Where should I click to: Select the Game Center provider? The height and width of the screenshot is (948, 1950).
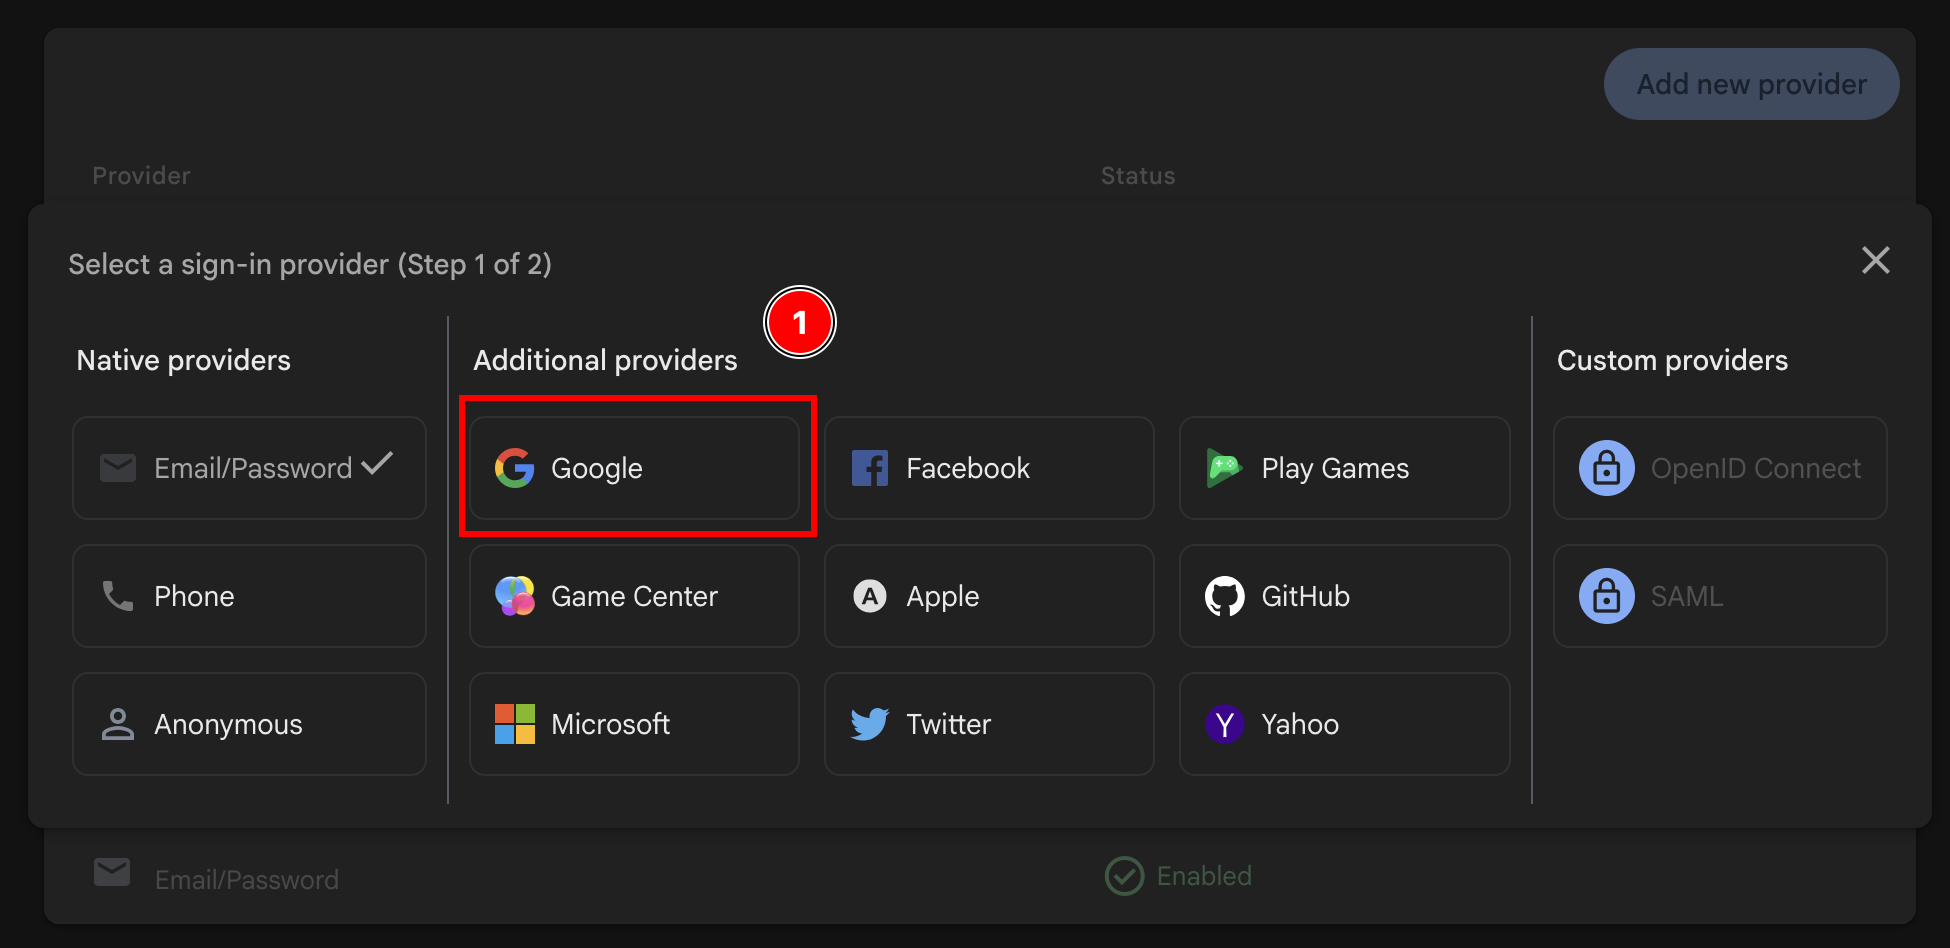[x=633, y=596]
